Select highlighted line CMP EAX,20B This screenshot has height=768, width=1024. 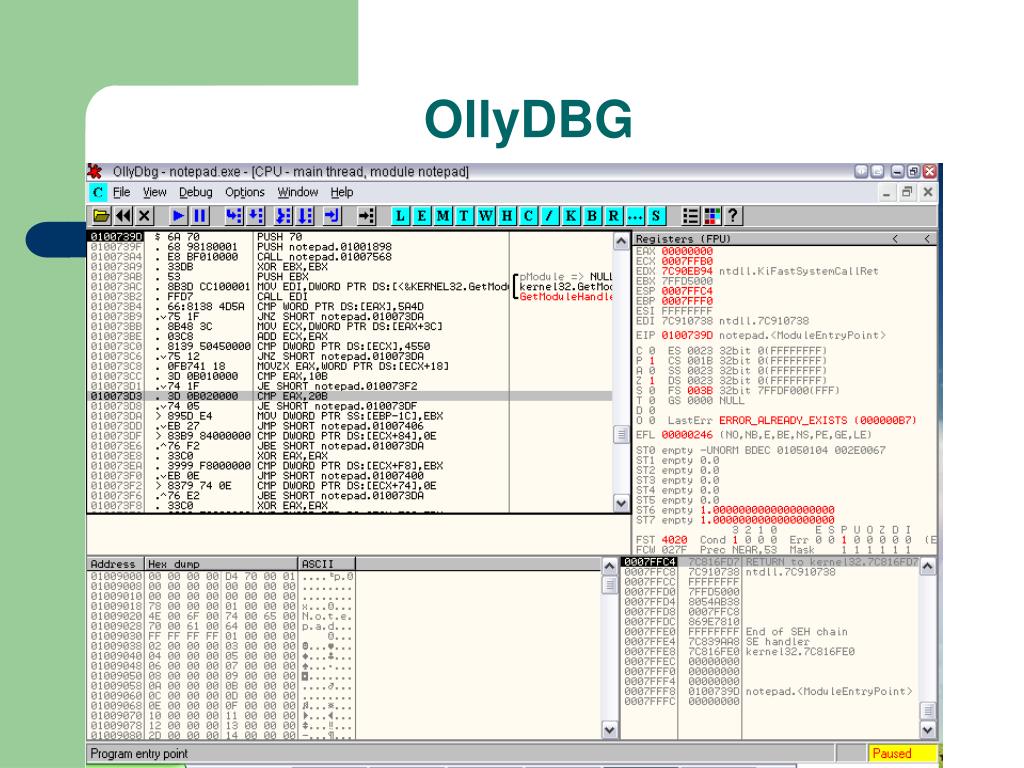[x=349, y=396]
